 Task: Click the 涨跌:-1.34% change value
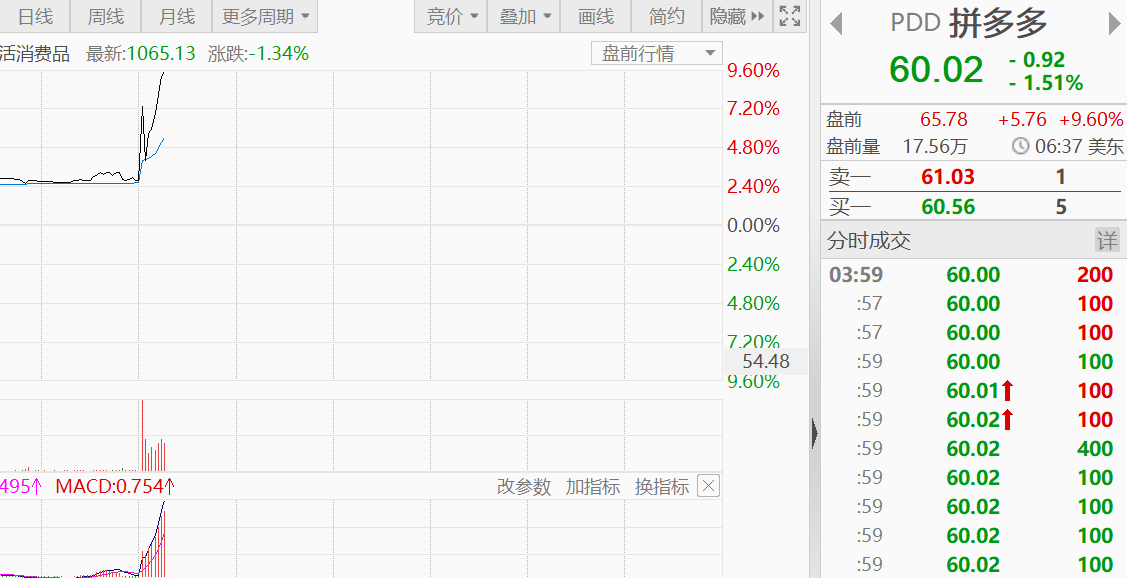[258, 53]
